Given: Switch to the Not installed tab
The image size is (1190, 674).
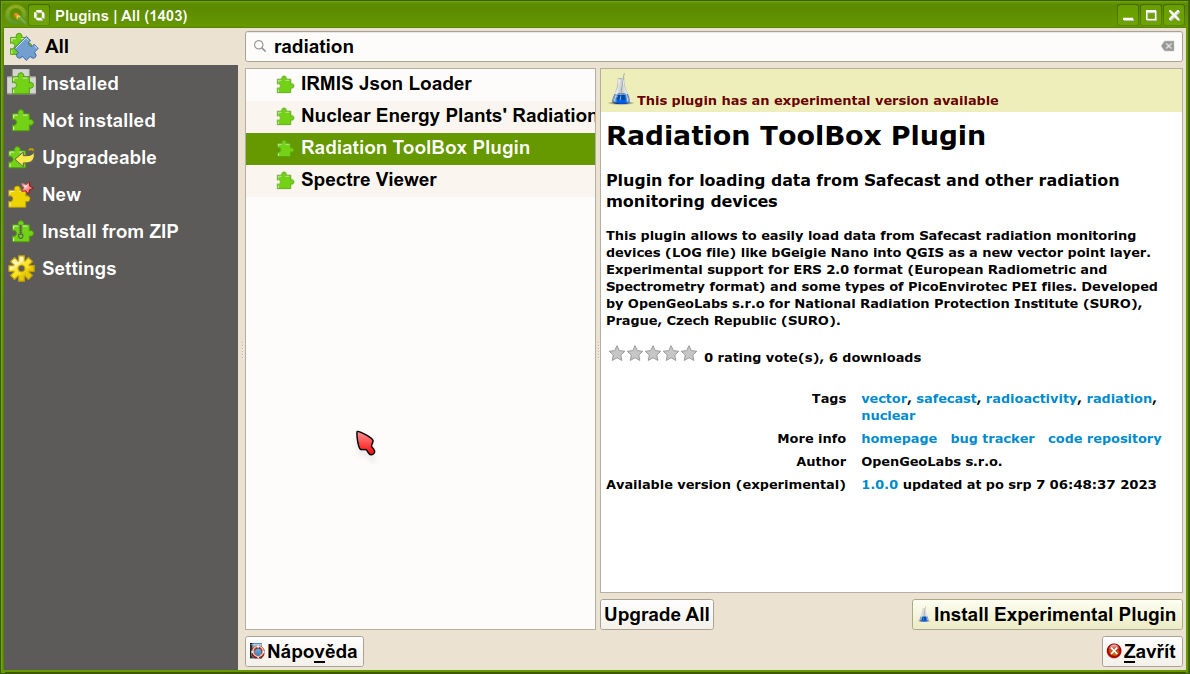Looking at the screenshot, I should 121,120.
